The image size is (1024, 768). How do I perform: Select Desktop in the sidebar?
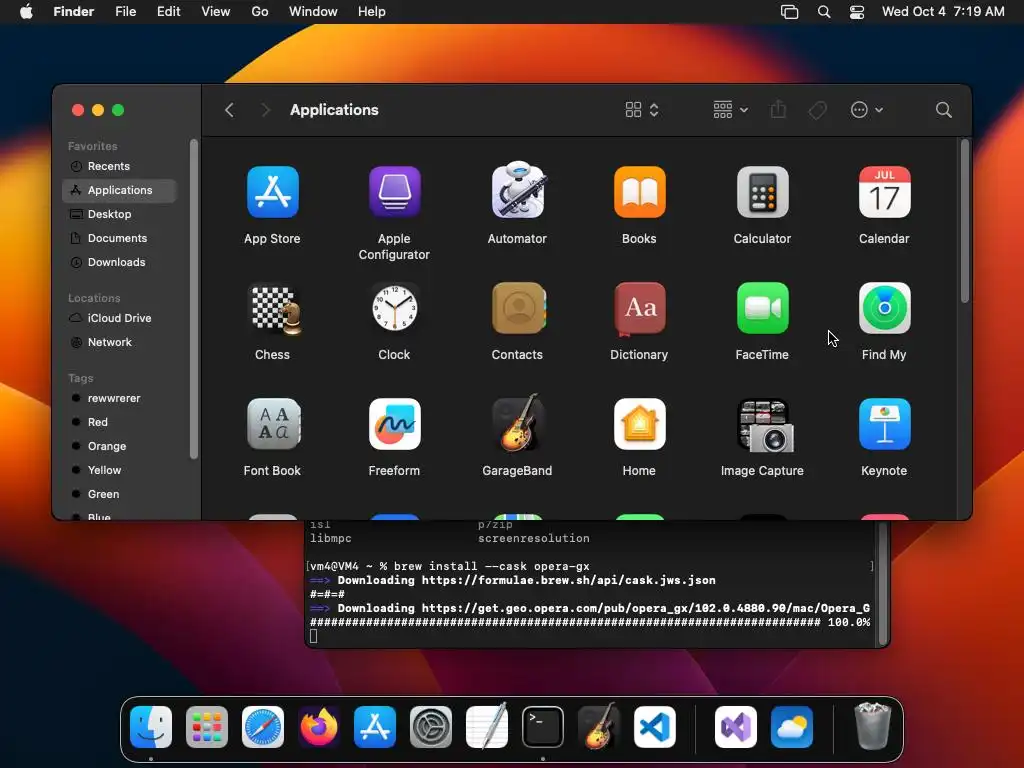(120, 214)
